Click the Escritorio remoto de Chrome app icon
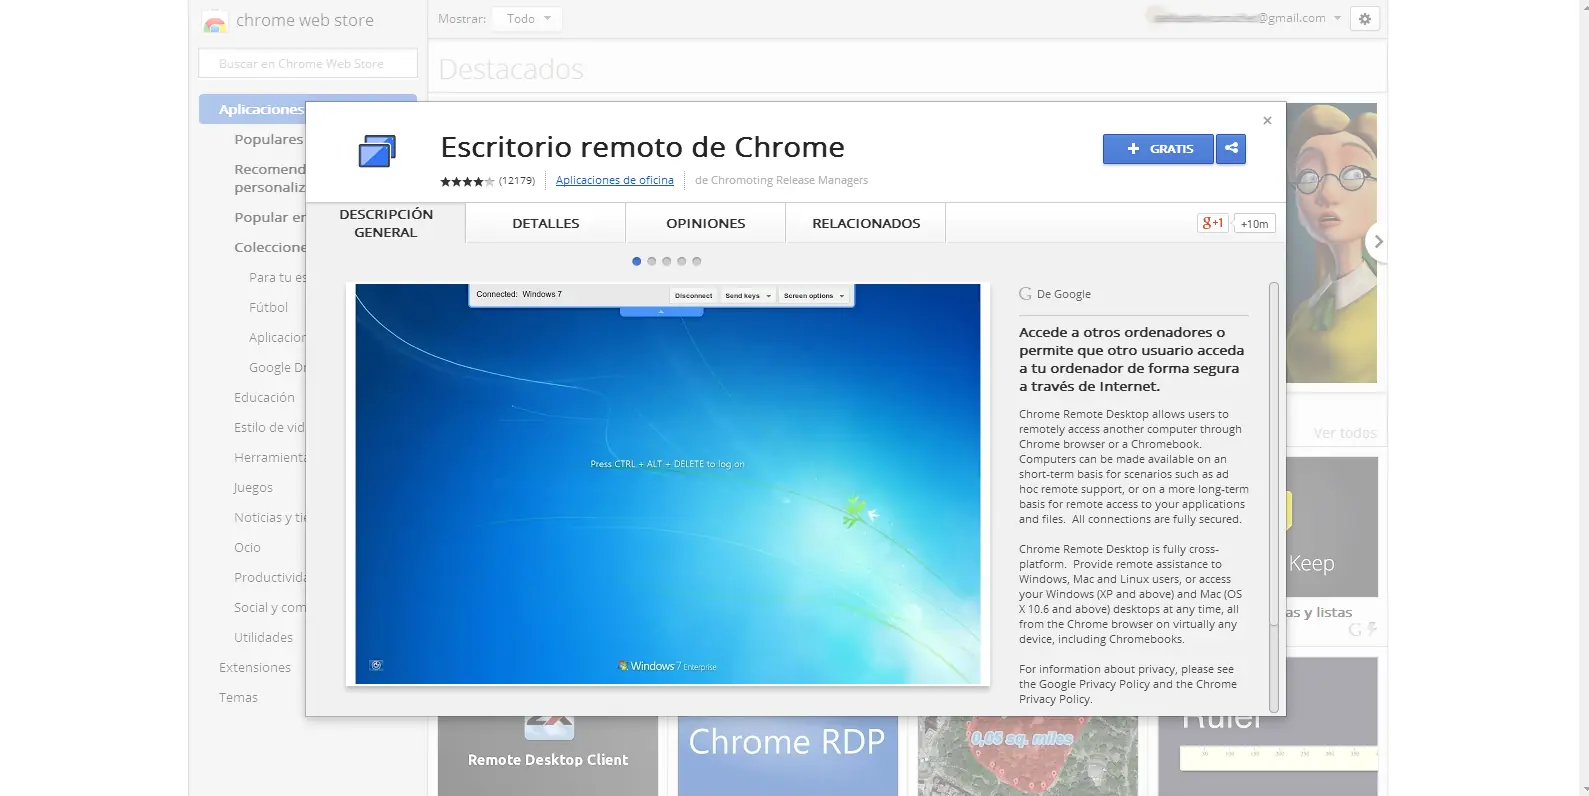Screen dimensions: 1589x796 coord(377,152)
